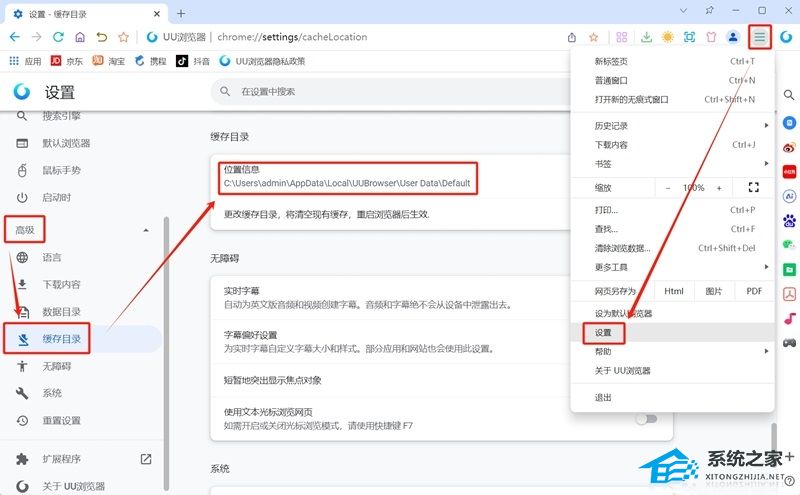This screenshot has height=495, width=800.
Task: Select 缓存目录 in sidebar
Action: coord(82,339)
